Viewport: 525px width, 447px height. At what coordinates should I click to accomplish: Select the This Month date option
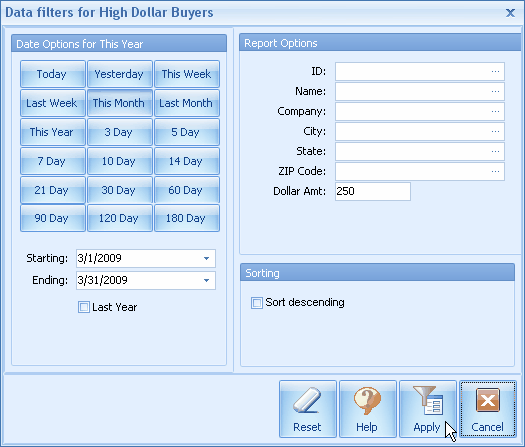[x=120, y=103]
